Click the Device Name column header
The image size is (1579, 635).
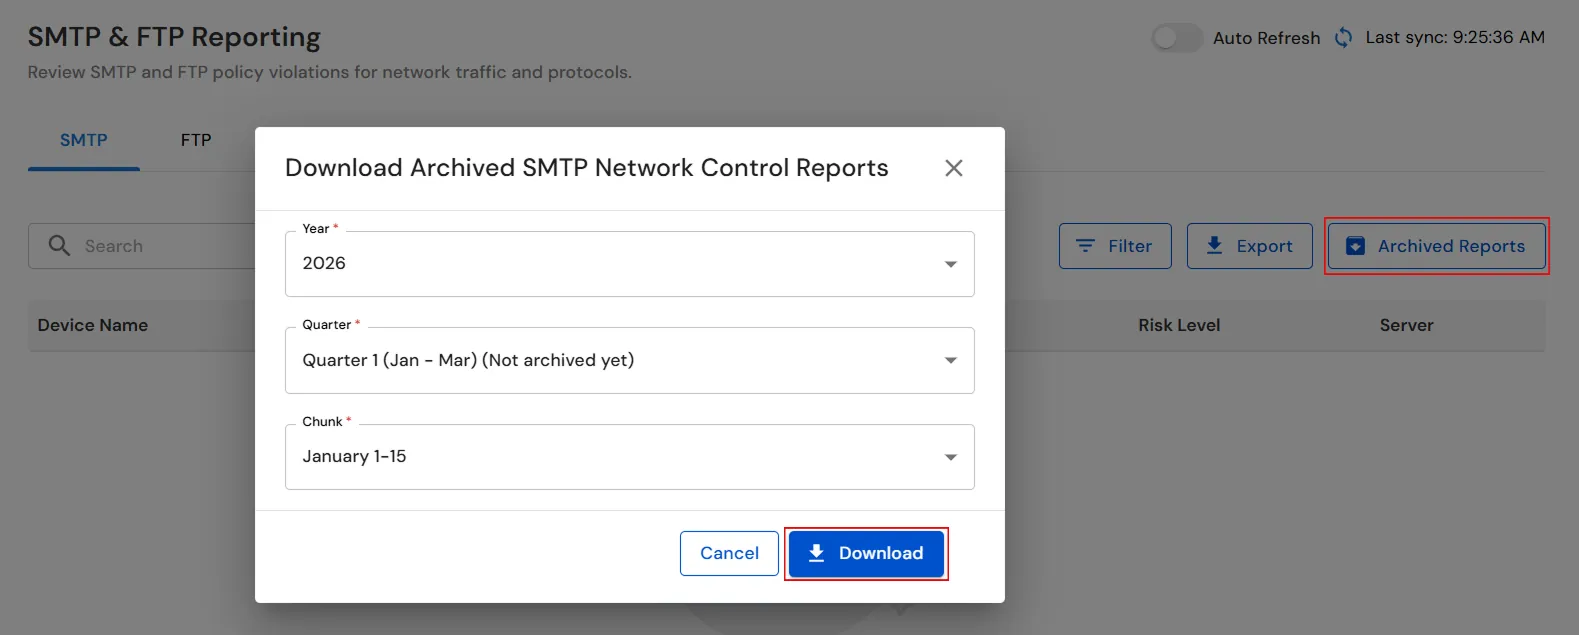point(93,325)
